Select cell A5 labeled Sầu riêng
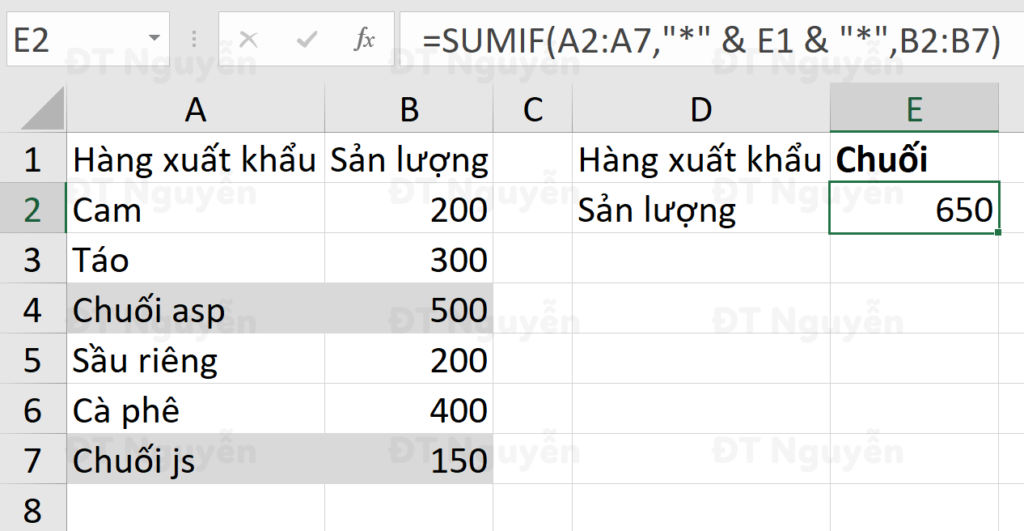The width and height of the screenshot is (1024, 531). [196, 360]
